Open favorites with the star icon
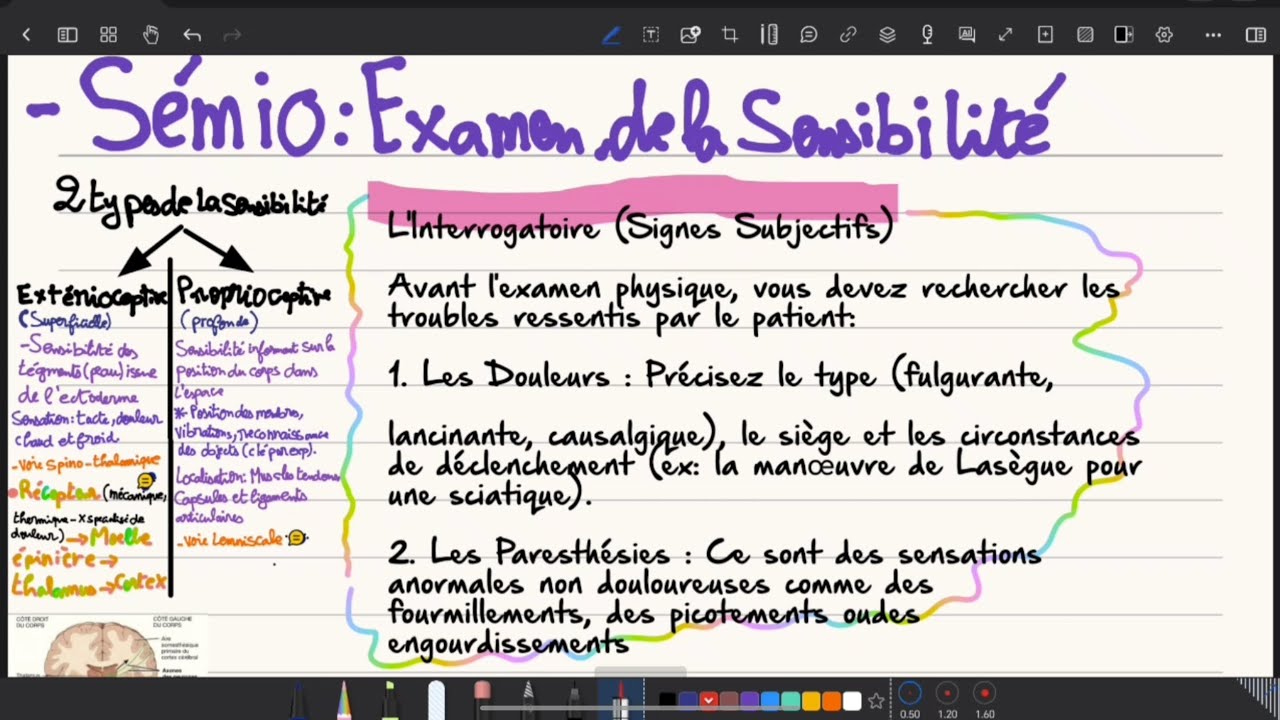 click(x=876, y=701)
